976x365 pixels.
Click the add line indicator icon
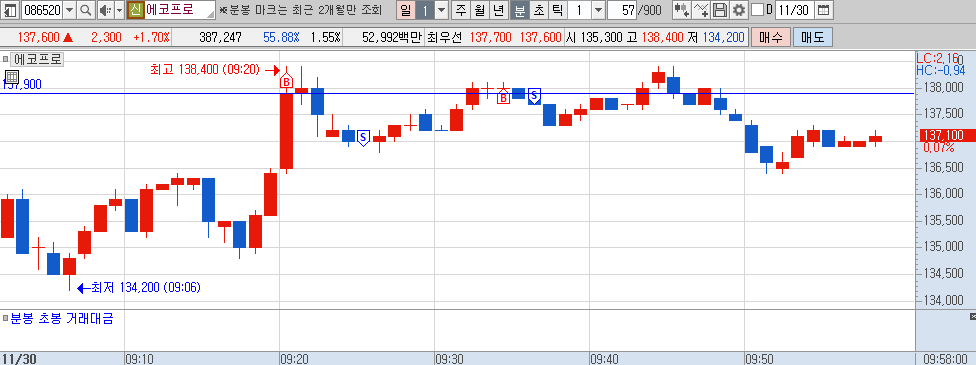point(702,10)
